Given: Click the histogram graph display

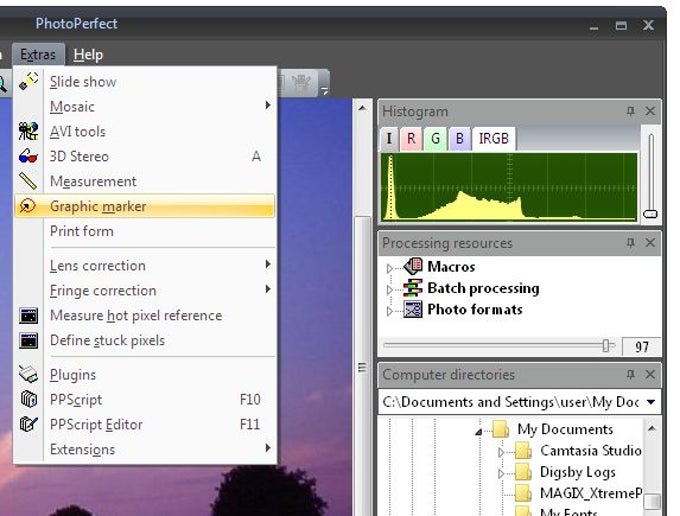Looking at the screenshot, I should (509, 187).
